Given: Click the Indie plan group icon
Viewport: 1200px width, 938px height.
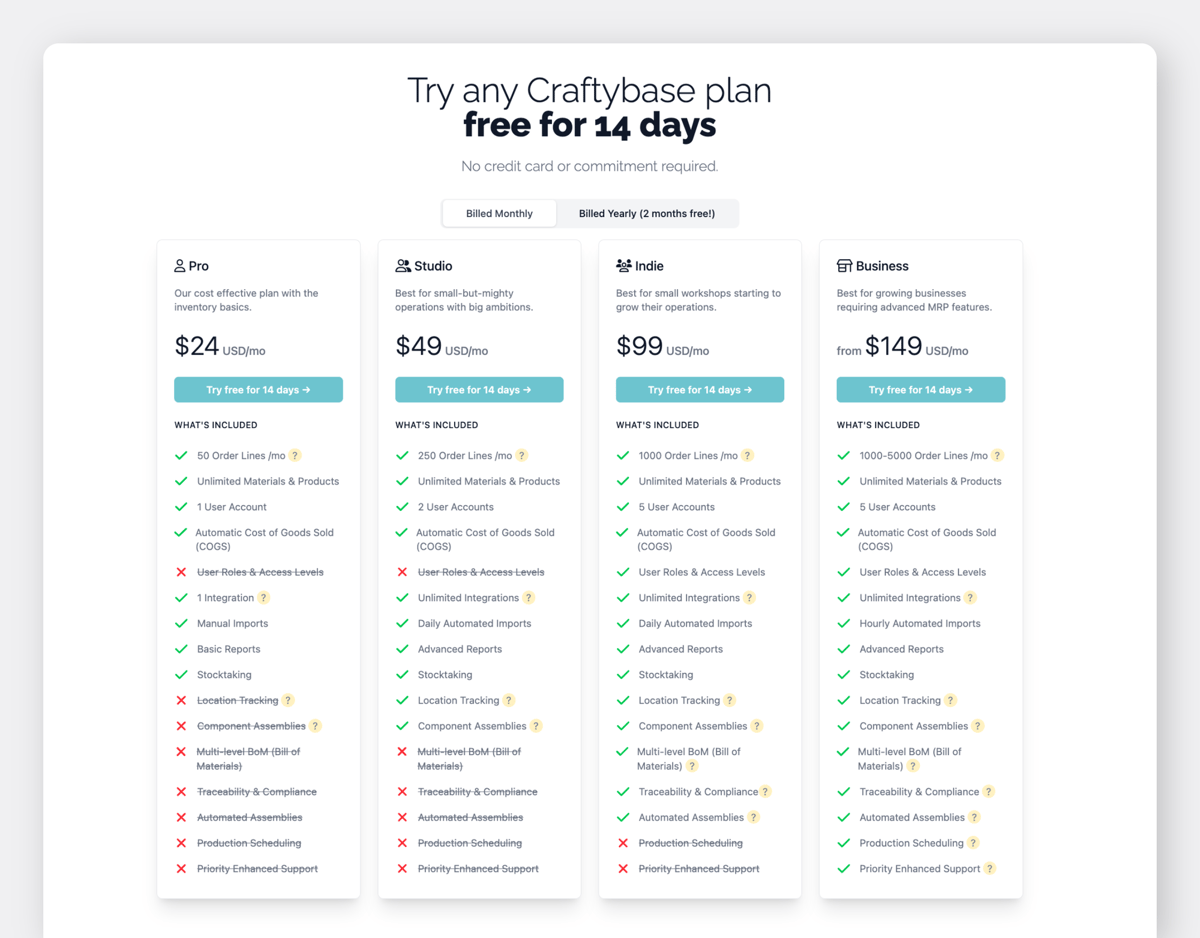Looking at the screenshot, I should 624,266.
